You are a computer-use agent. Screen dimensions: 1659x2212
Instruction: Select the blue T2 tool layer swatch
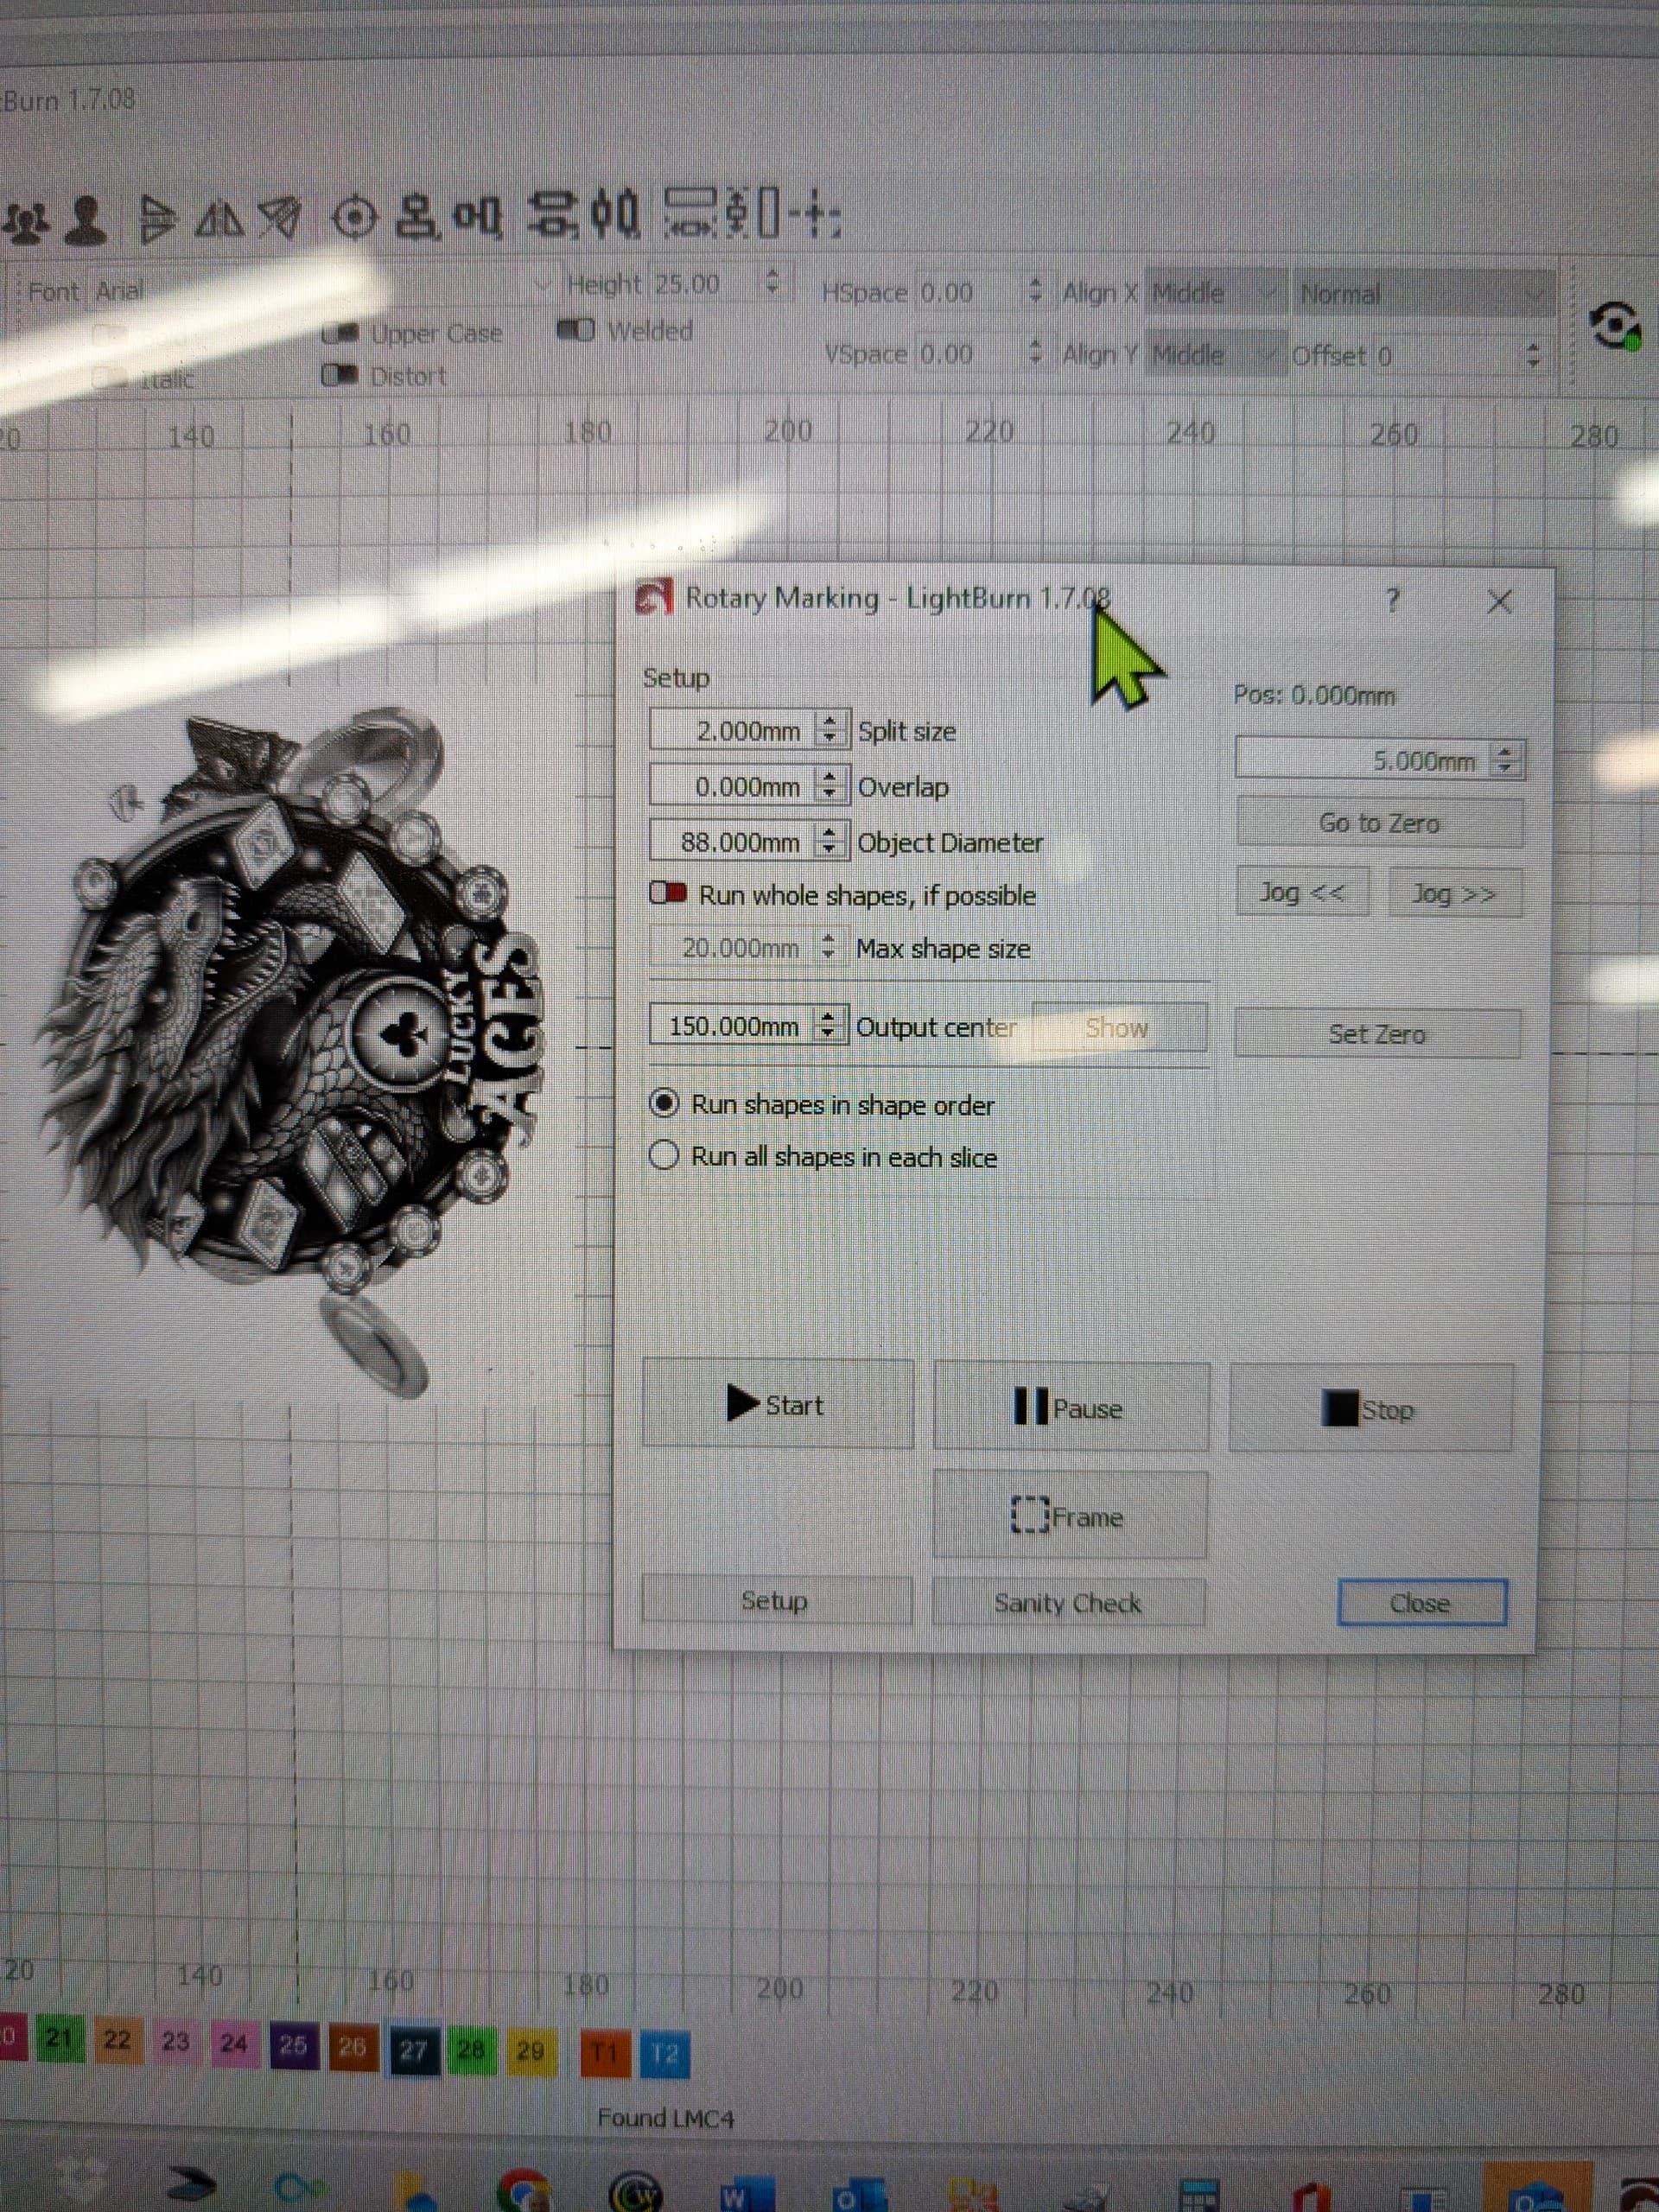click(664, 2055)
